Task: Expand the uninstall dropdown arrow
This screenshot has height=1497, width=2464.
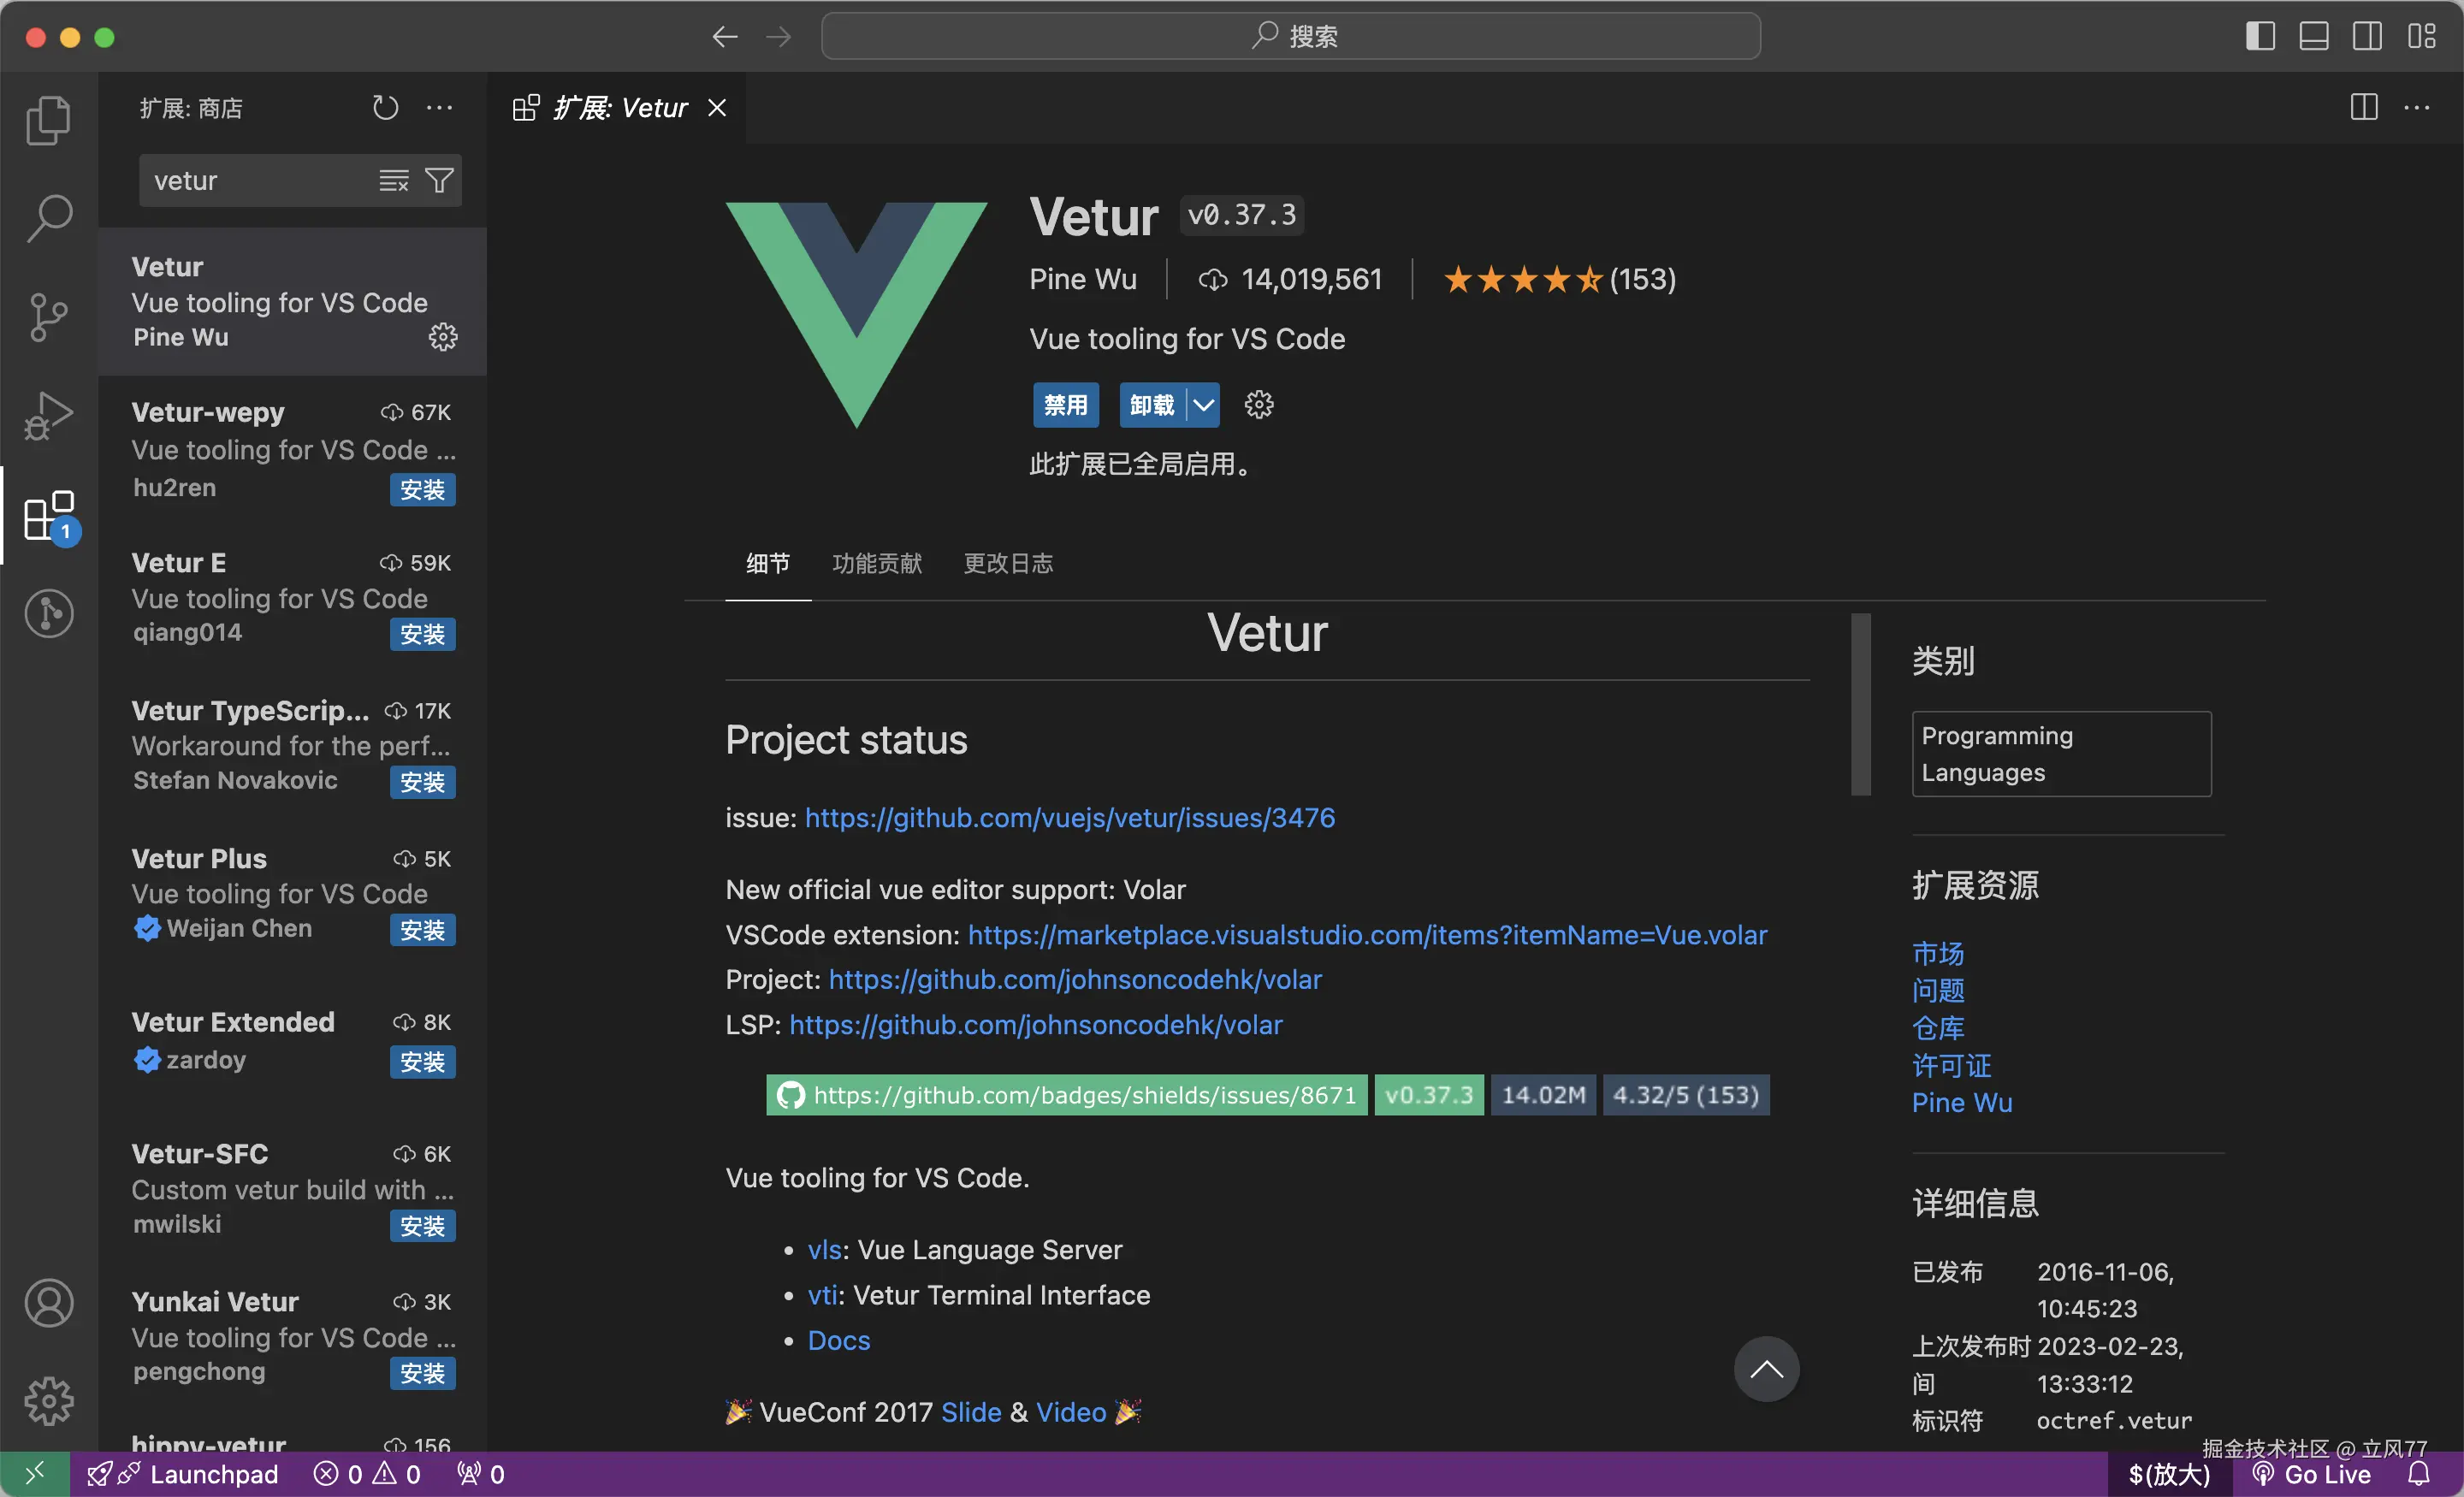Action: click(x=1203, y=405)
